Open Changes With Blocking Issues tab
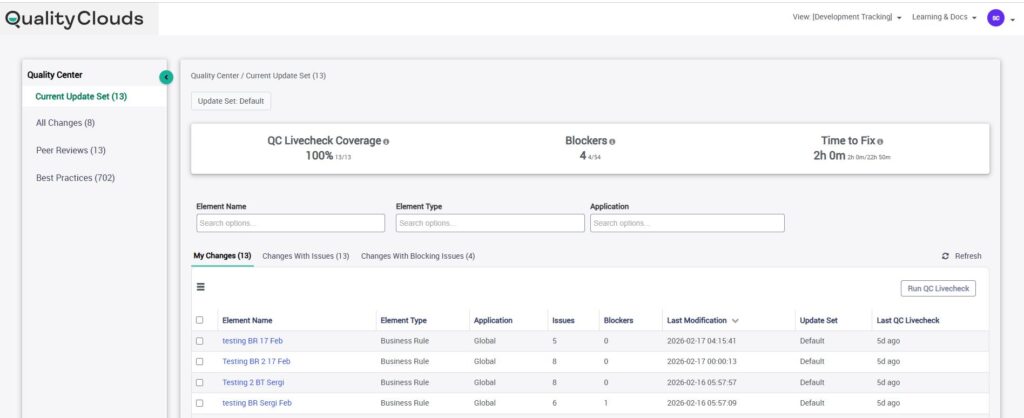The image size is (1024, 418). click(x=417, y=256)
